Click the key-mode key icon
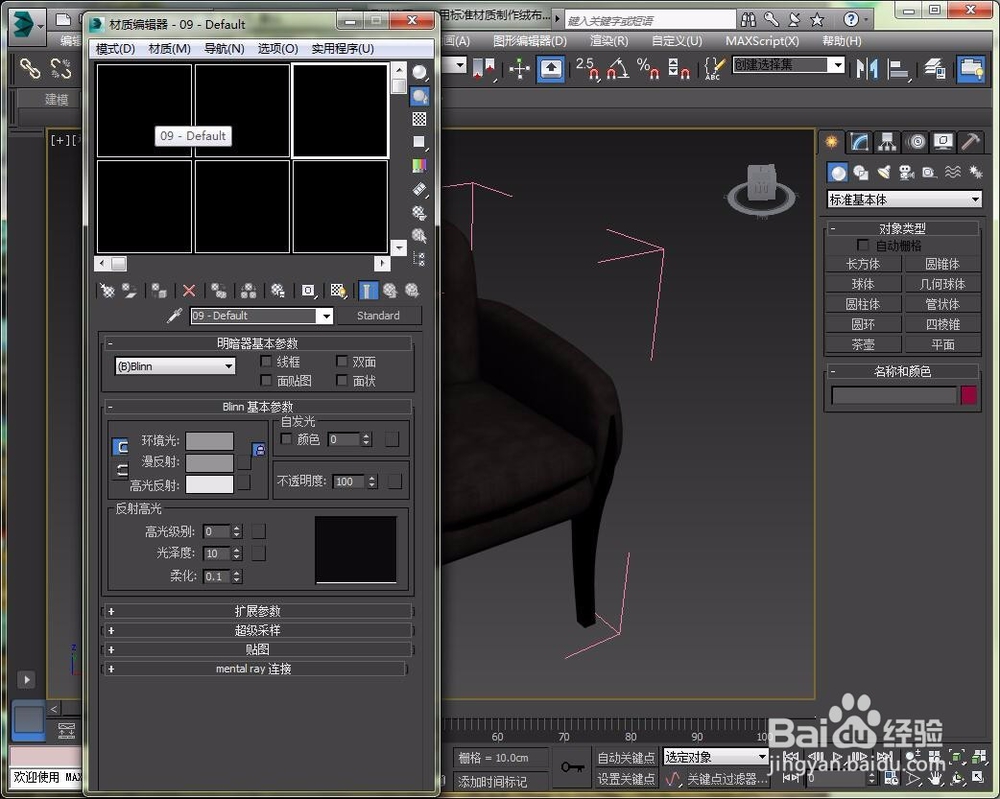 pos(572,767)
